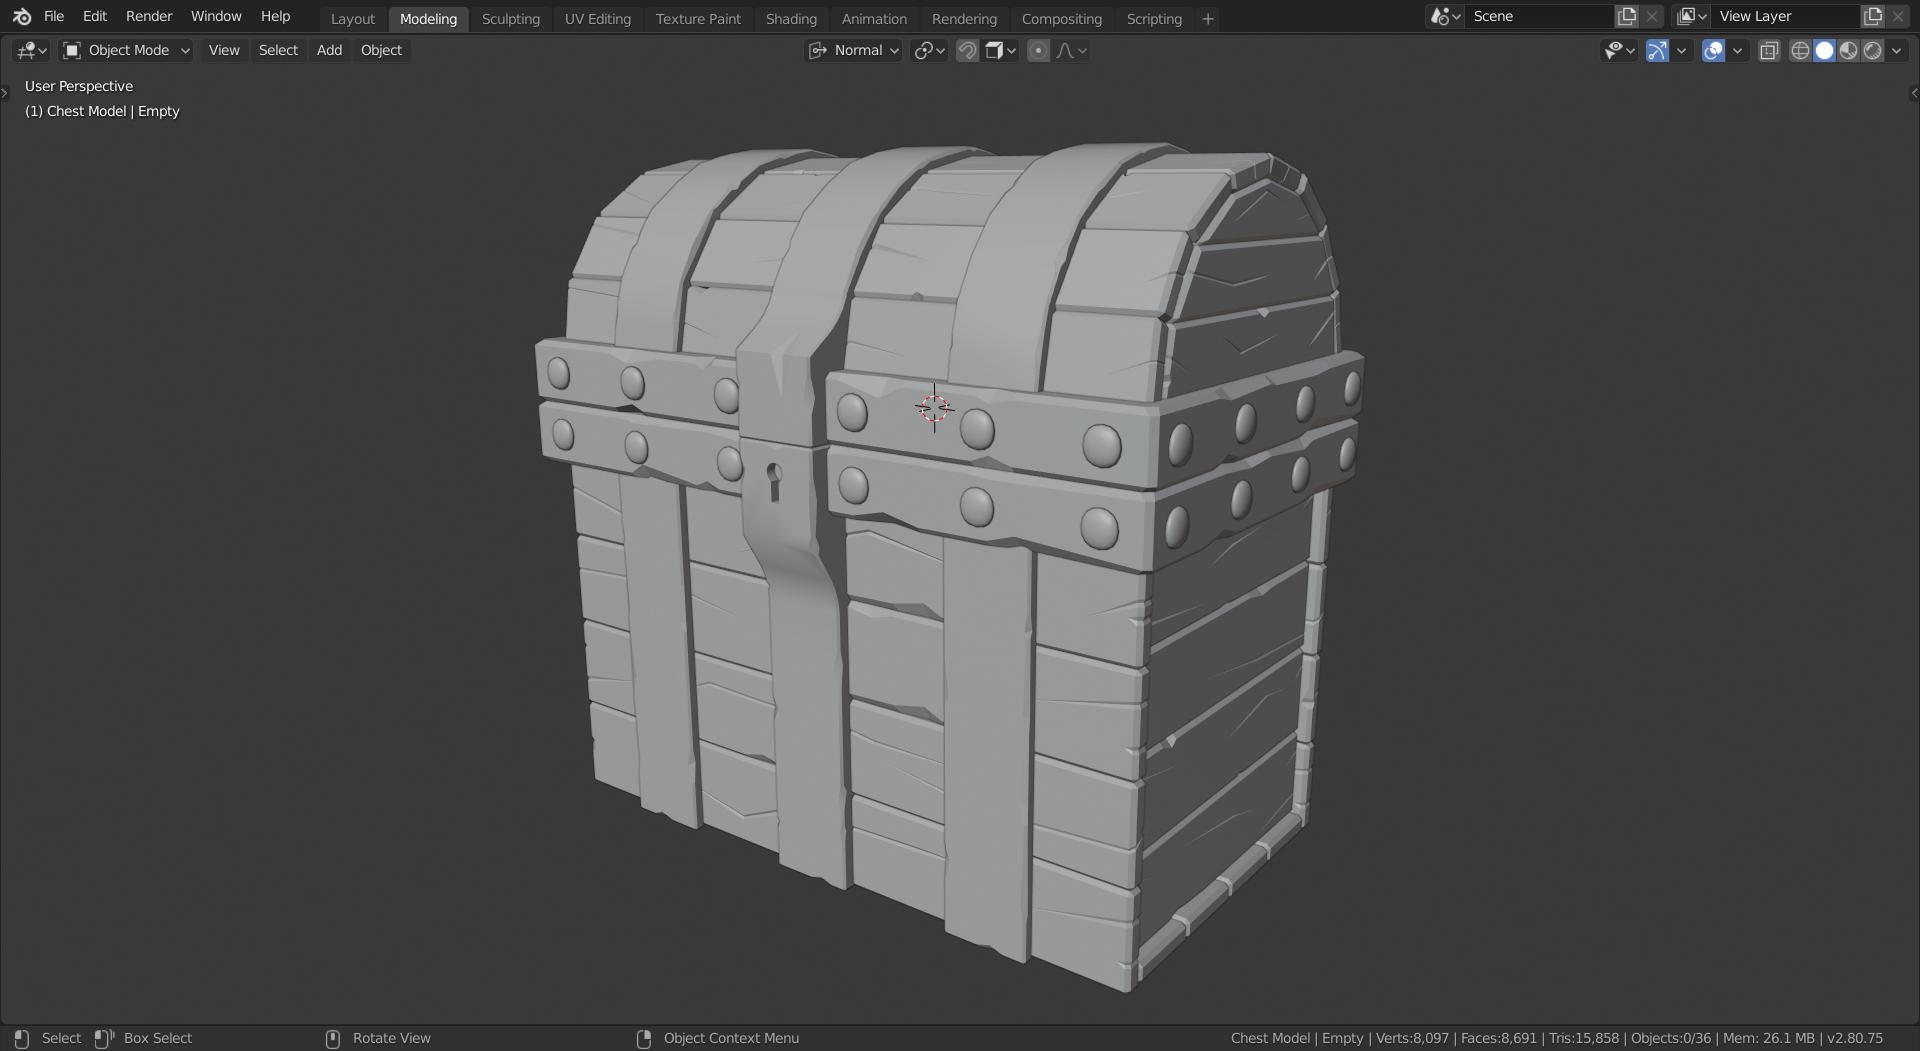Open the scene browse icon

tap(1446, 17)
